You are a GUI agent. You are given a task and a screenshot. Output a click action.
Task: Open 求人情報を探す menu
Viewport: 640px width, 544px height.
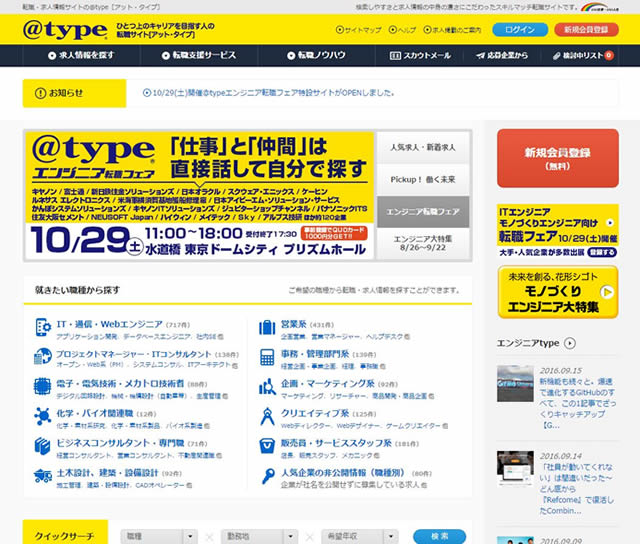tap(81, 56)
